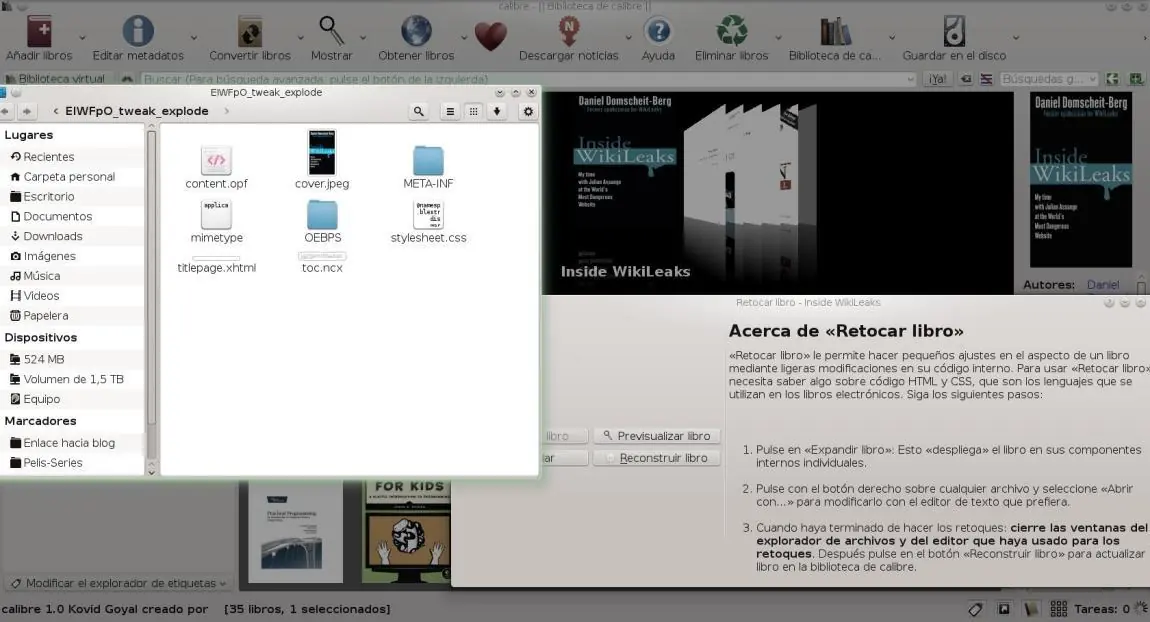This screenshot has width=1150, height=622.
Task: Go back in the file manager
Action: tap(6, 111)
